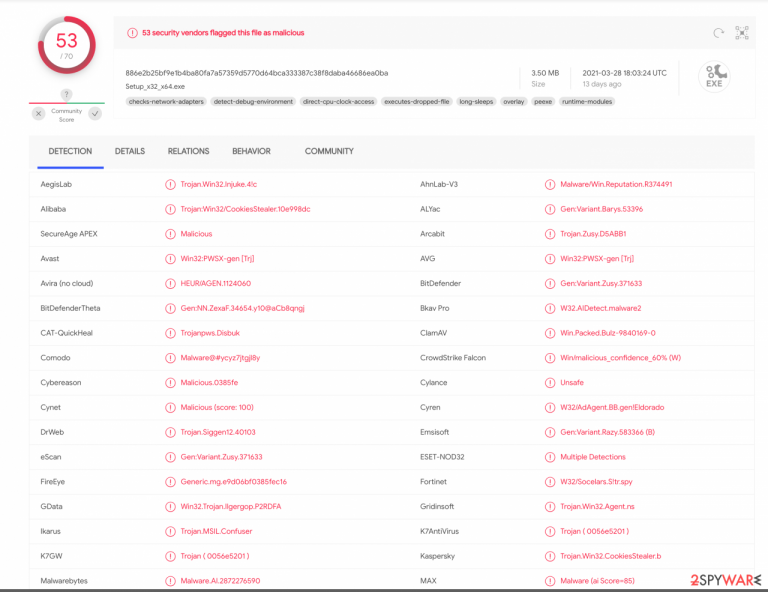Click the executes-dropped-file tag
Viewport: 768px width, 592px height.
[x=417, y=102]
